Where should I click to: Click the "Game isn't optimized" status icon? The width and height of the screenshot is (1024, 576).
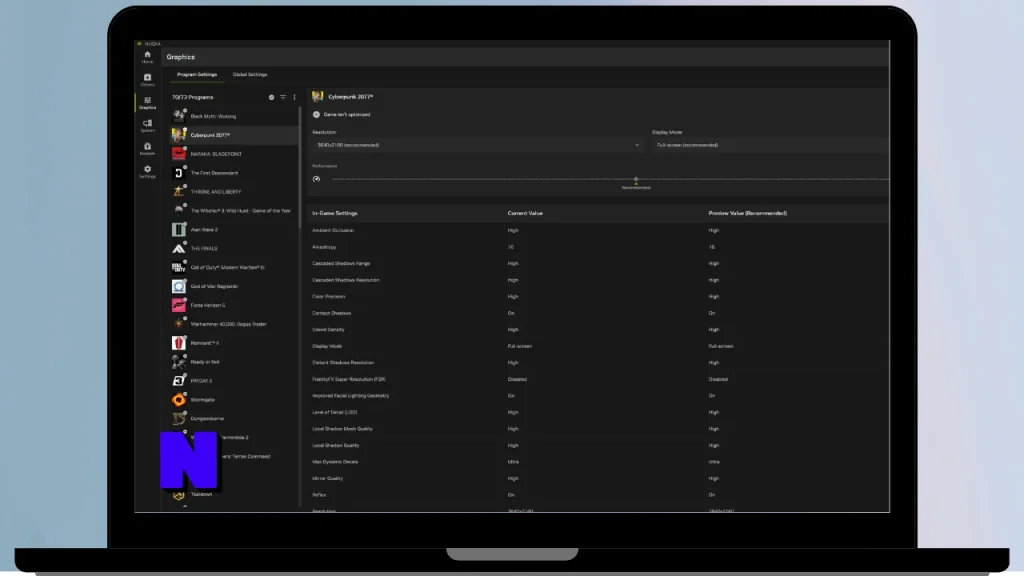click(x=316, y=114)
